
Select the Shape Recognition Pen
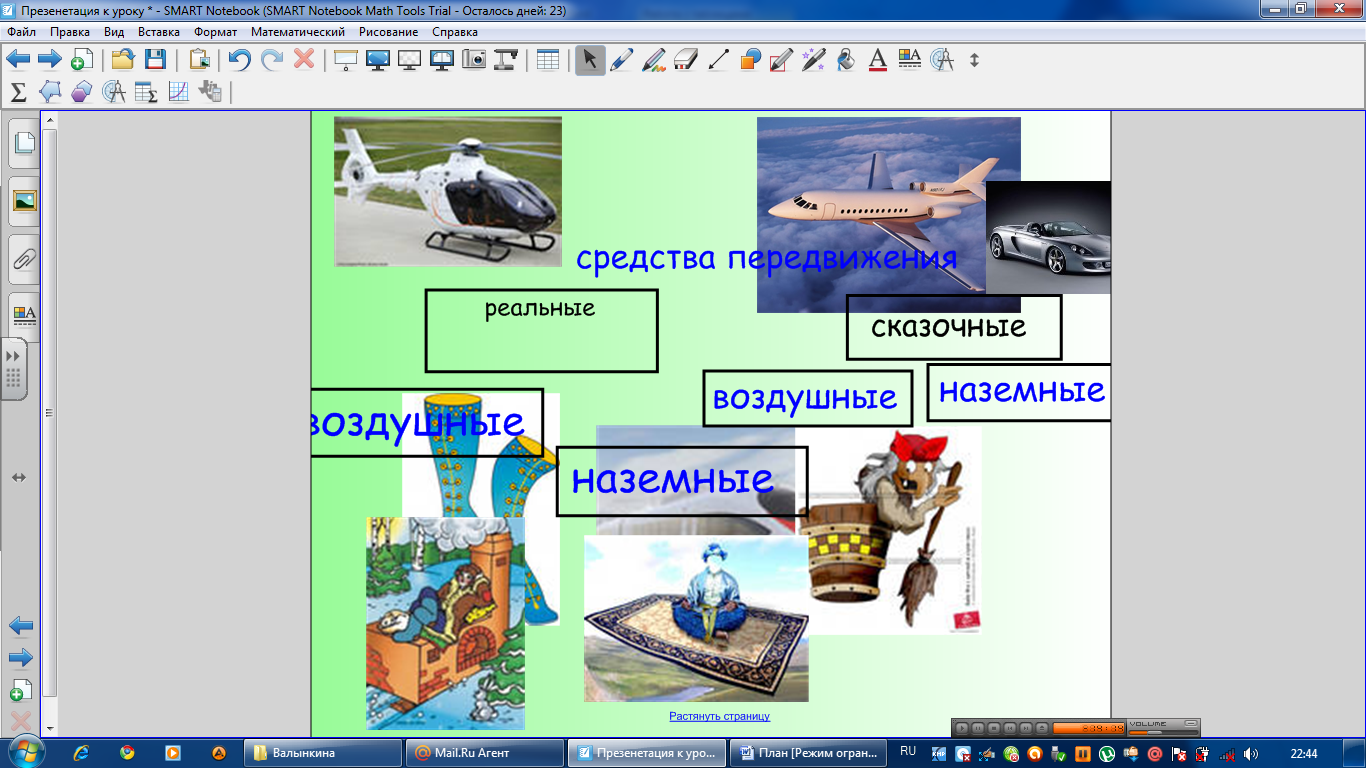pyautogui.click(x=782, y=60)
